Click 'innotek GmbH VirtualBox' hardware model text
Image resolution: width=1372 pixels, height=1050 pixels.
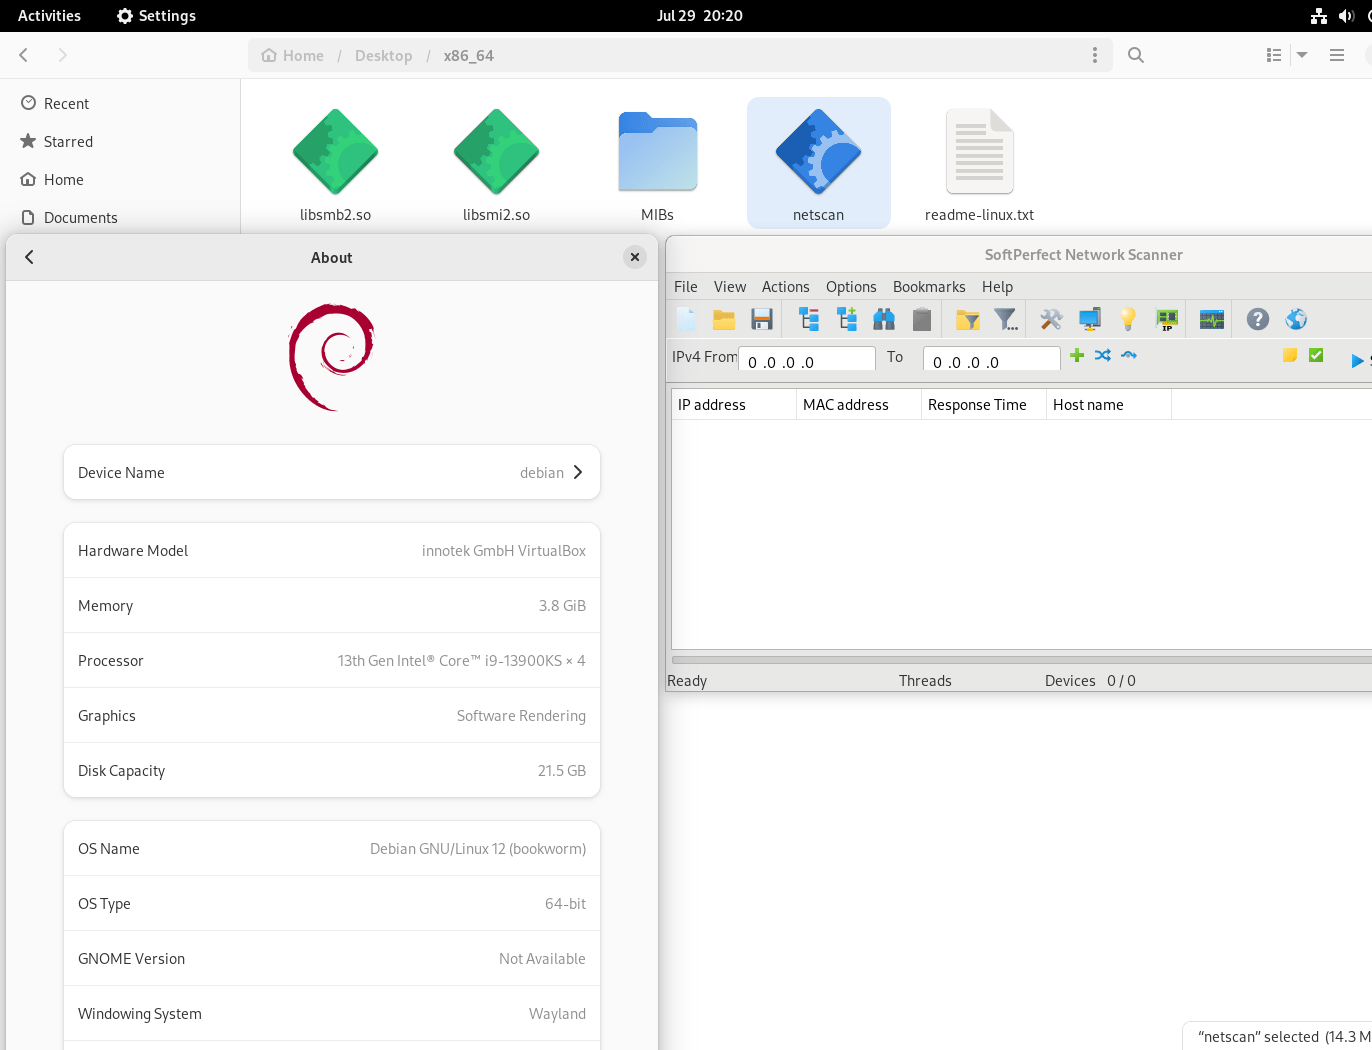[504, 551]
